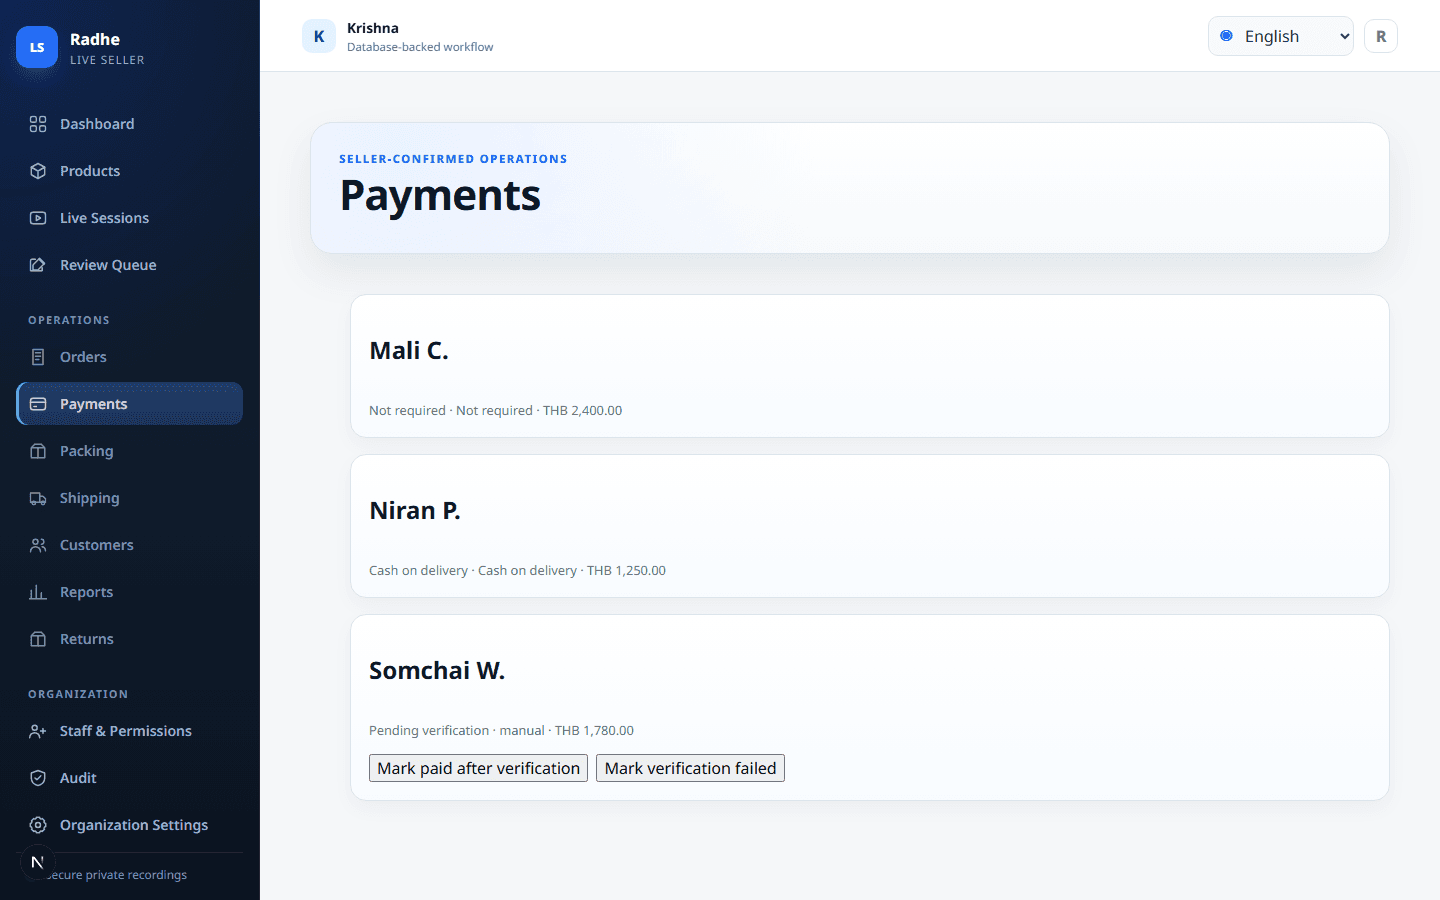This screenshot has width=1440, height=900.
Task: Click the Live Sessions play icon
Action: point(38,218)
